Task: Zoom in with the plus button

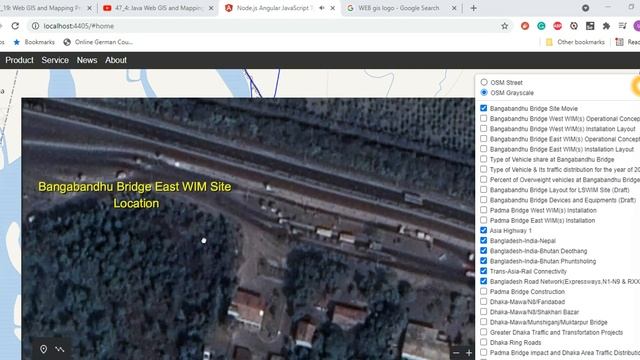Action: pos(469,353)
